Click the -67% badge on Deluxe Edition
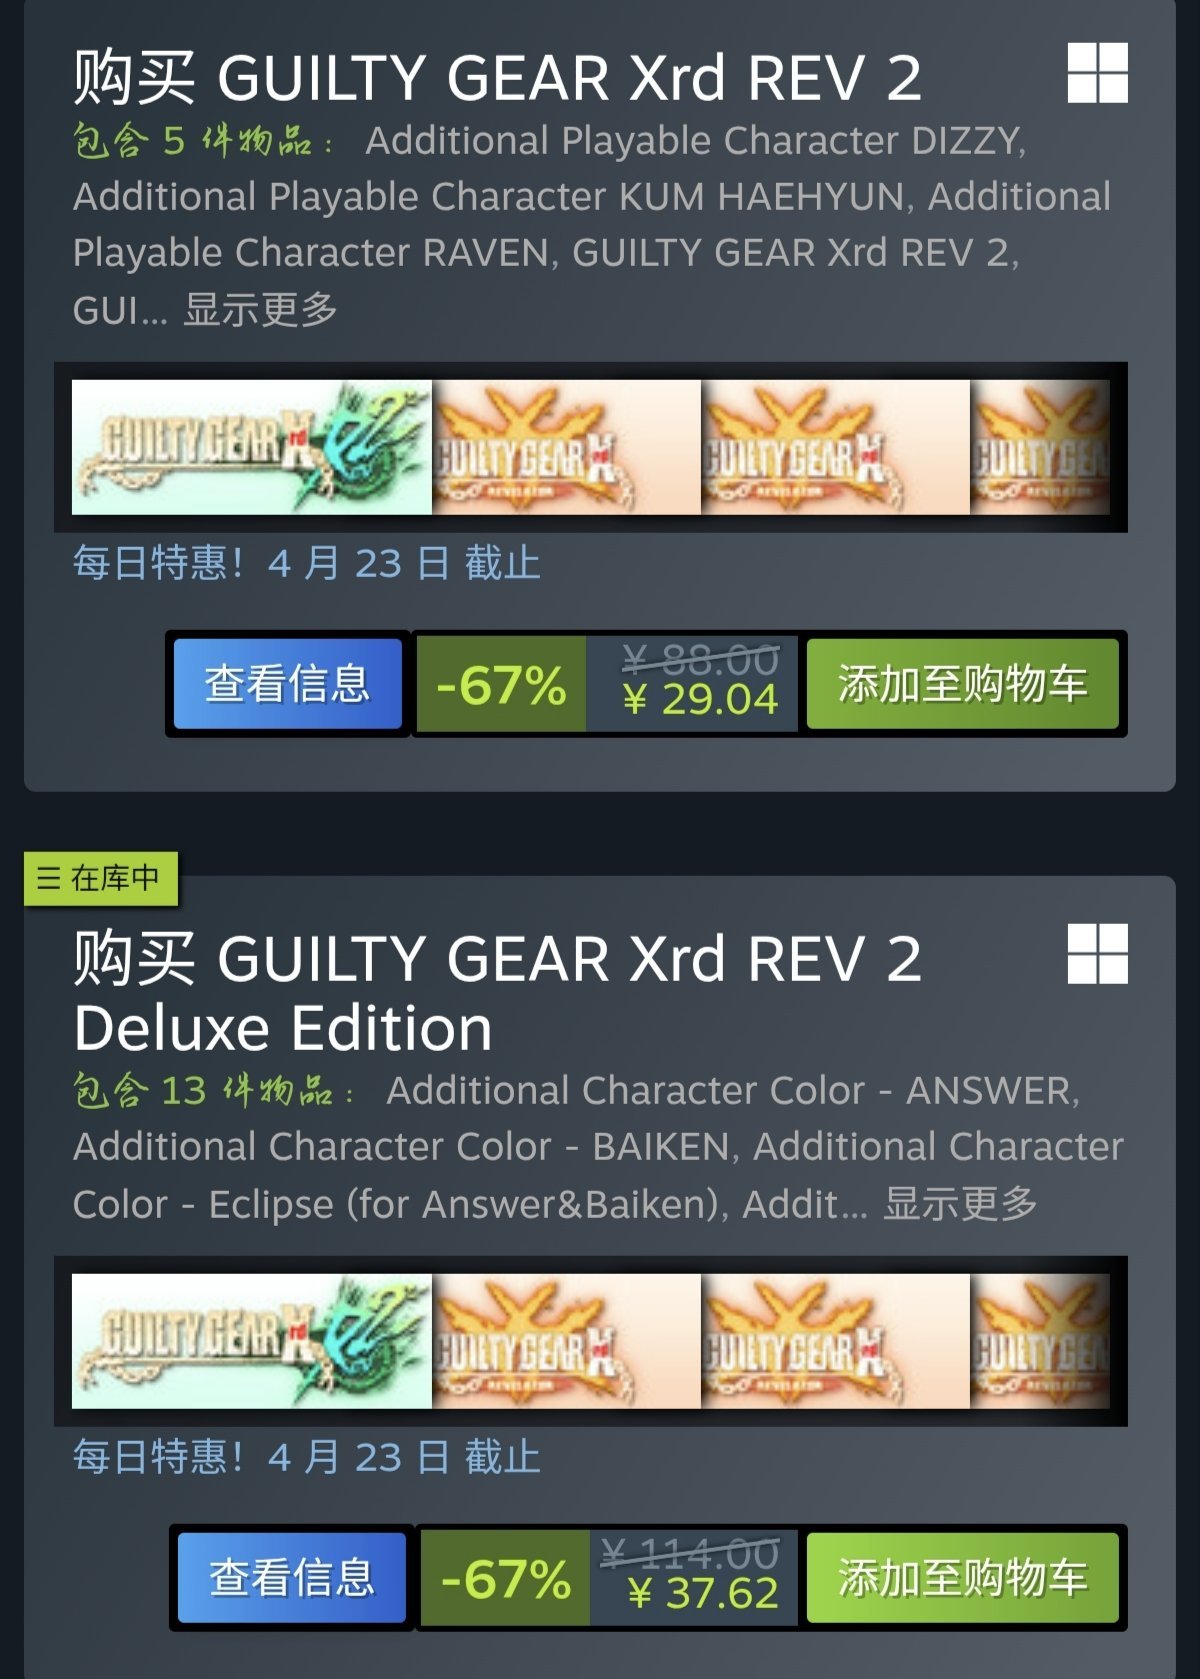Viewport: 1200px width, 1679px height. (506, 1578)
